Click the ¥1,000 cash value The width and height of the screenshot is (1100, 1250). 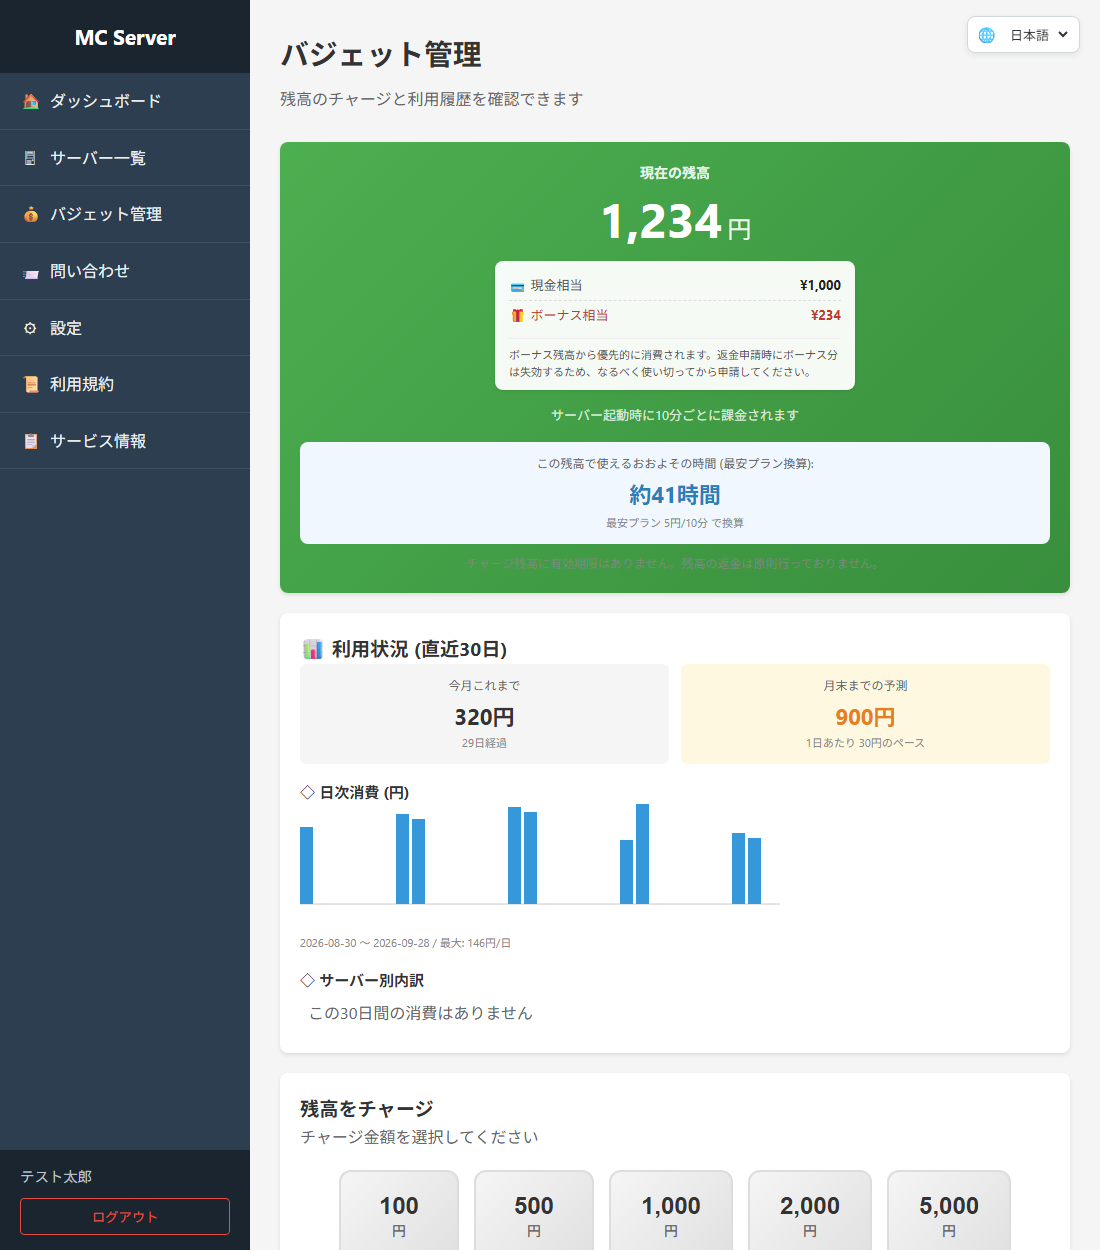click(x=820, y=286)
